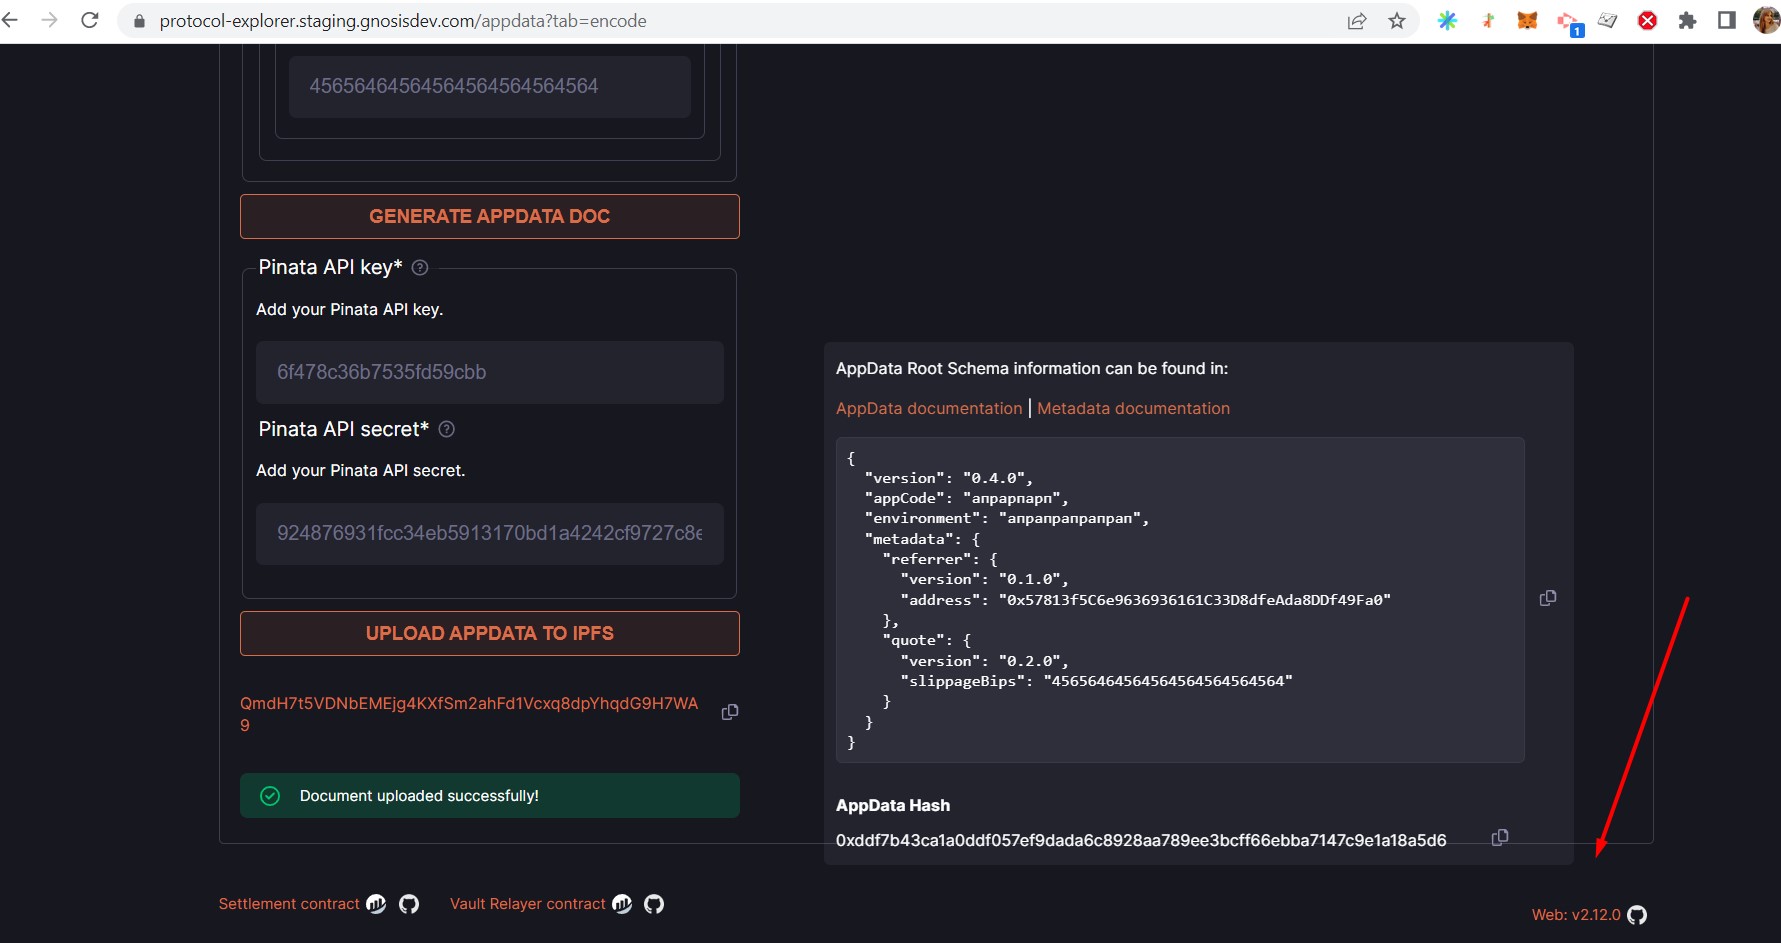Screen dimensions: 1781x943
Task: Open Settlement contract Etherscan icon
Action: (x=376, y=904)
